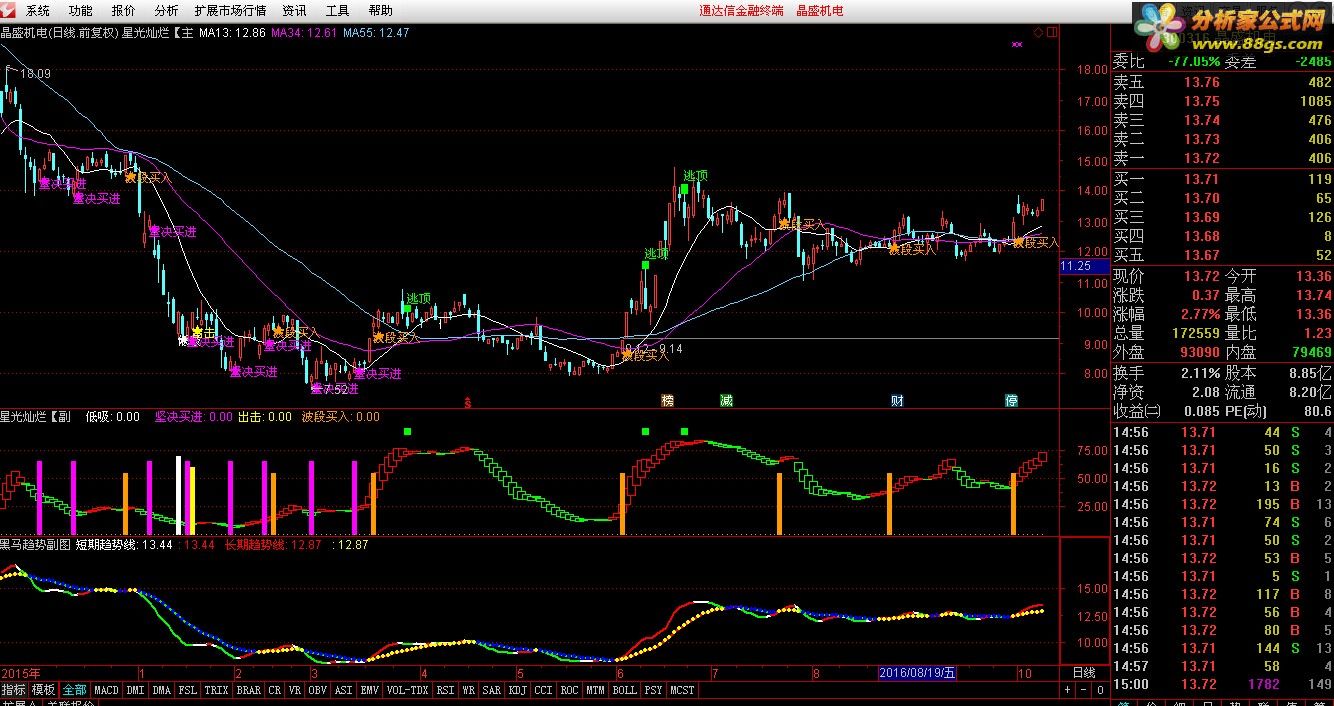Switch to the SAR indicator
Screen dimensions: 1334x706
point(492,690)
